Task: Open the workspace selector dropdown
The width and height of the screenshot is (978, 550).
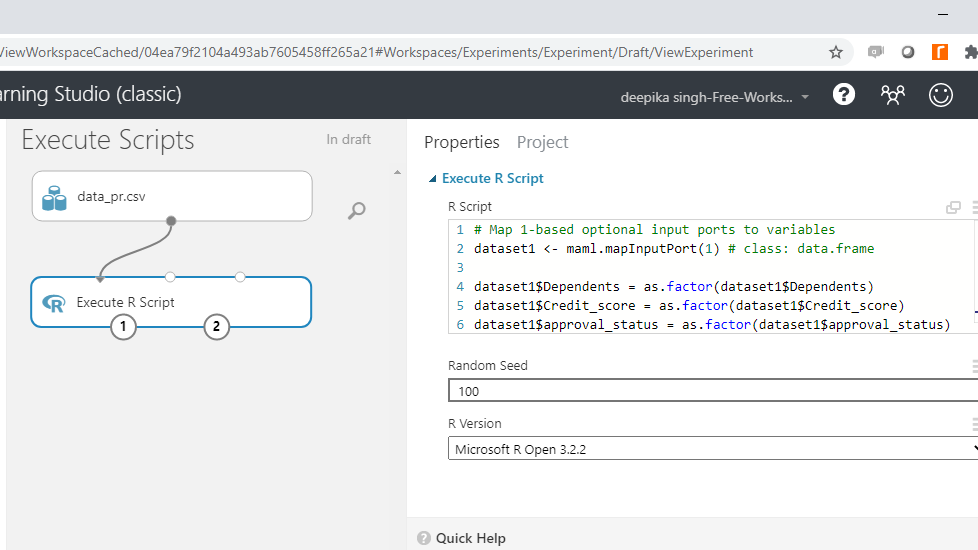Action: [715, 97]
